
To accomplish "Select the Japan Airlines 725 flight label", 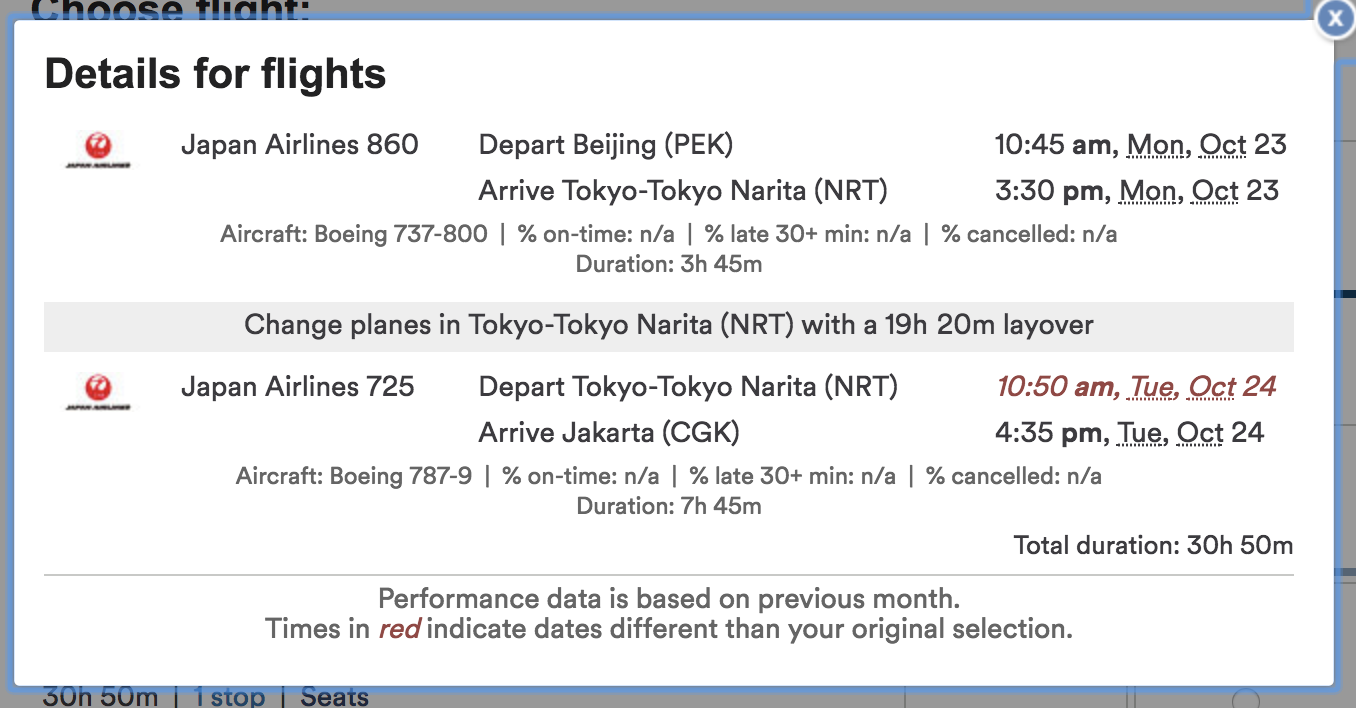I will point(298,387).
